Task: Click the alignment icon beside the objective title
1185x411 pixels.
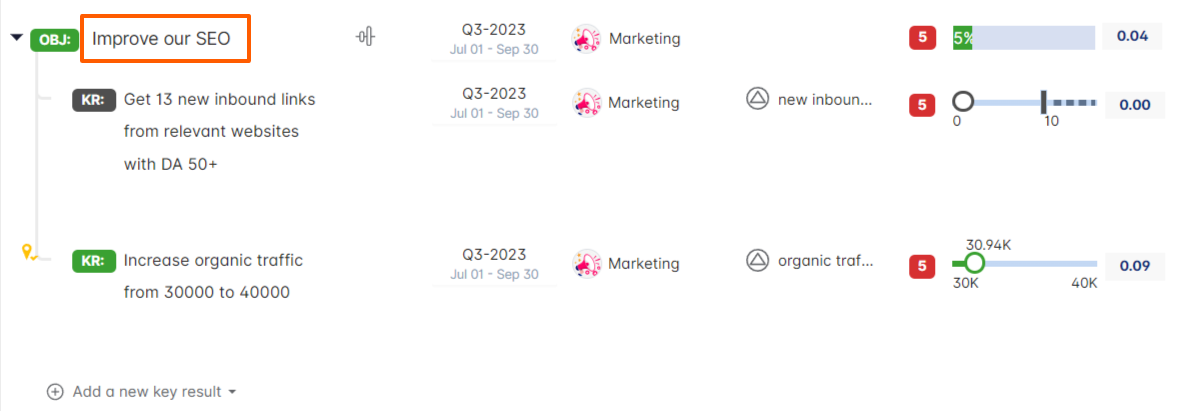Action: (366, 38)
